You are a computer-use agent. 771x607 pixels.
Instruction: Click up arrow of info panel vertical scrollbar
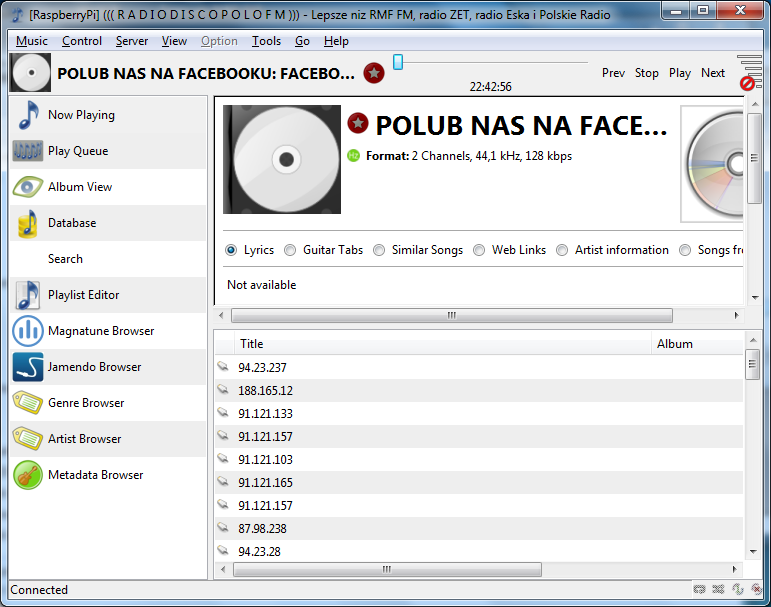(755, 104)
